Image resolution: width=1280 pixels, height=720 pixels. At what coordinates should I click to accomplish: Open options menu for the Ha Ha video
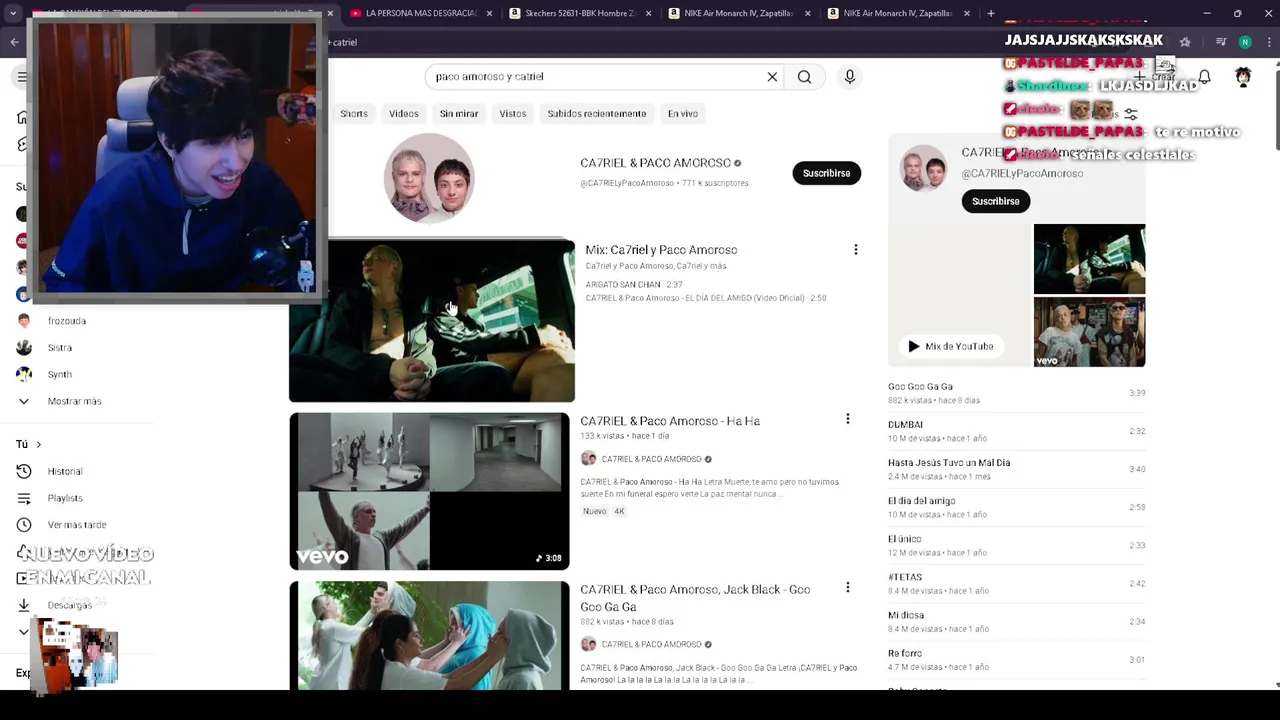[x=847, y=419]
